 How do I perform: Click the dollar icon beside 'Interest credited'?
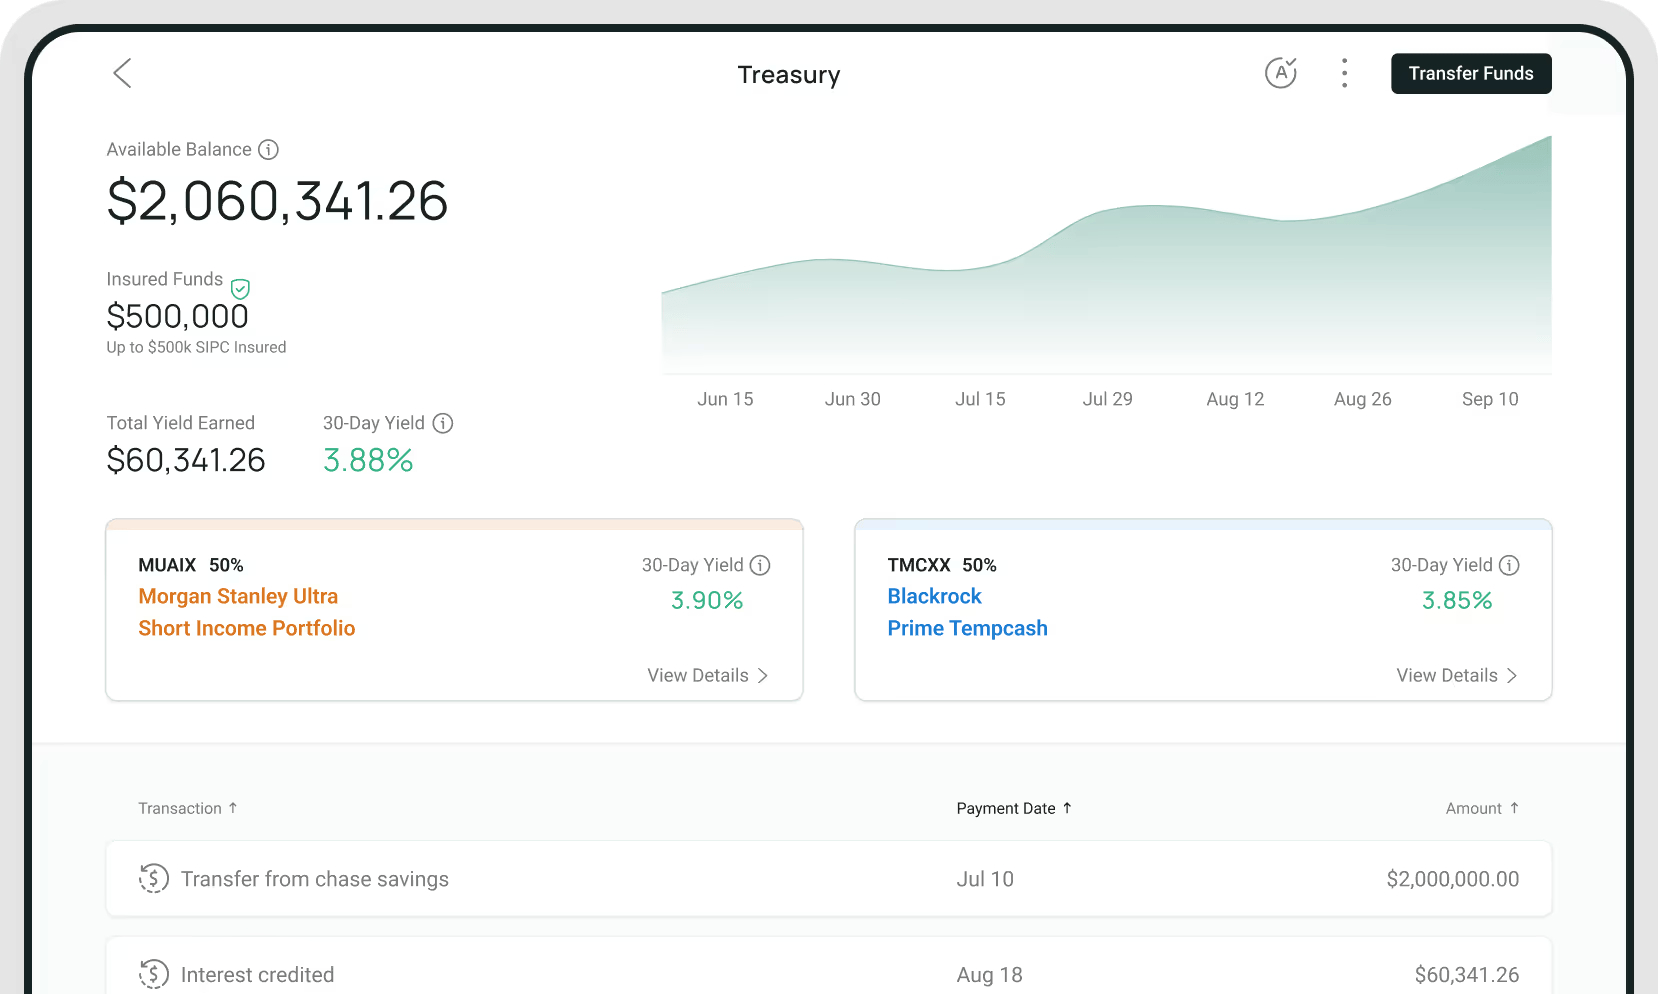tap(154, 974)
